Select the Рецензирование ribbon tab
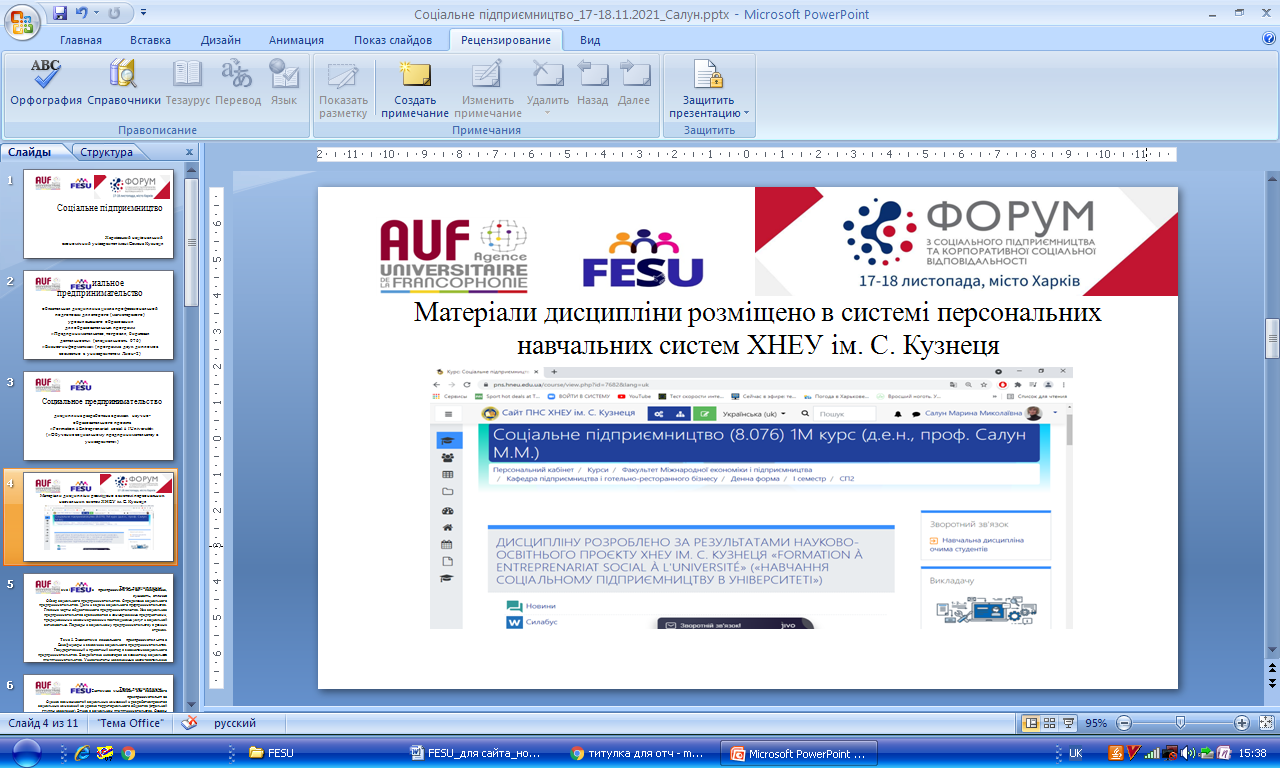The height and width of the screenshot is (768, 1280). click(505, 40)
